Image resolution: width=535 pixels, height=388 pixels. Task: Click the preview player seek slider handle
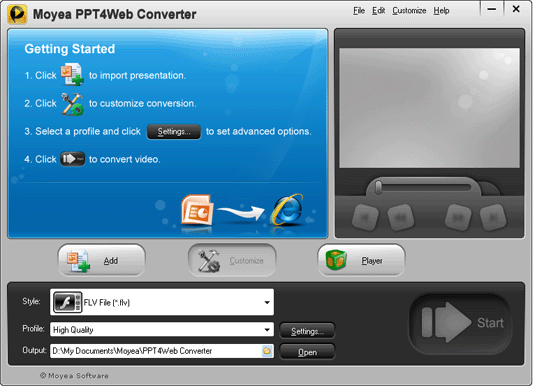click(x=378, y=188)
